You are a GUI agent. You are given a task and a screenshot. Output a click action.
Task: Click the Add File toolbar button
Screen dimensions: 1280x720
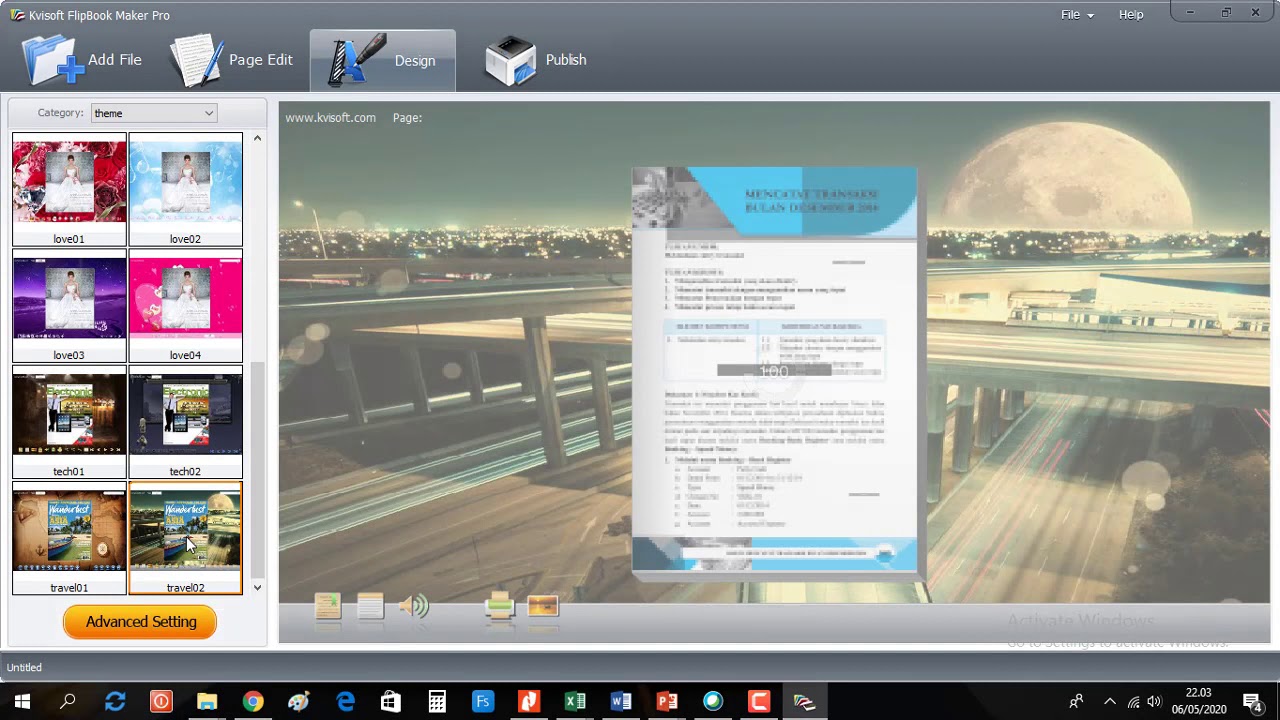(83, 60)
